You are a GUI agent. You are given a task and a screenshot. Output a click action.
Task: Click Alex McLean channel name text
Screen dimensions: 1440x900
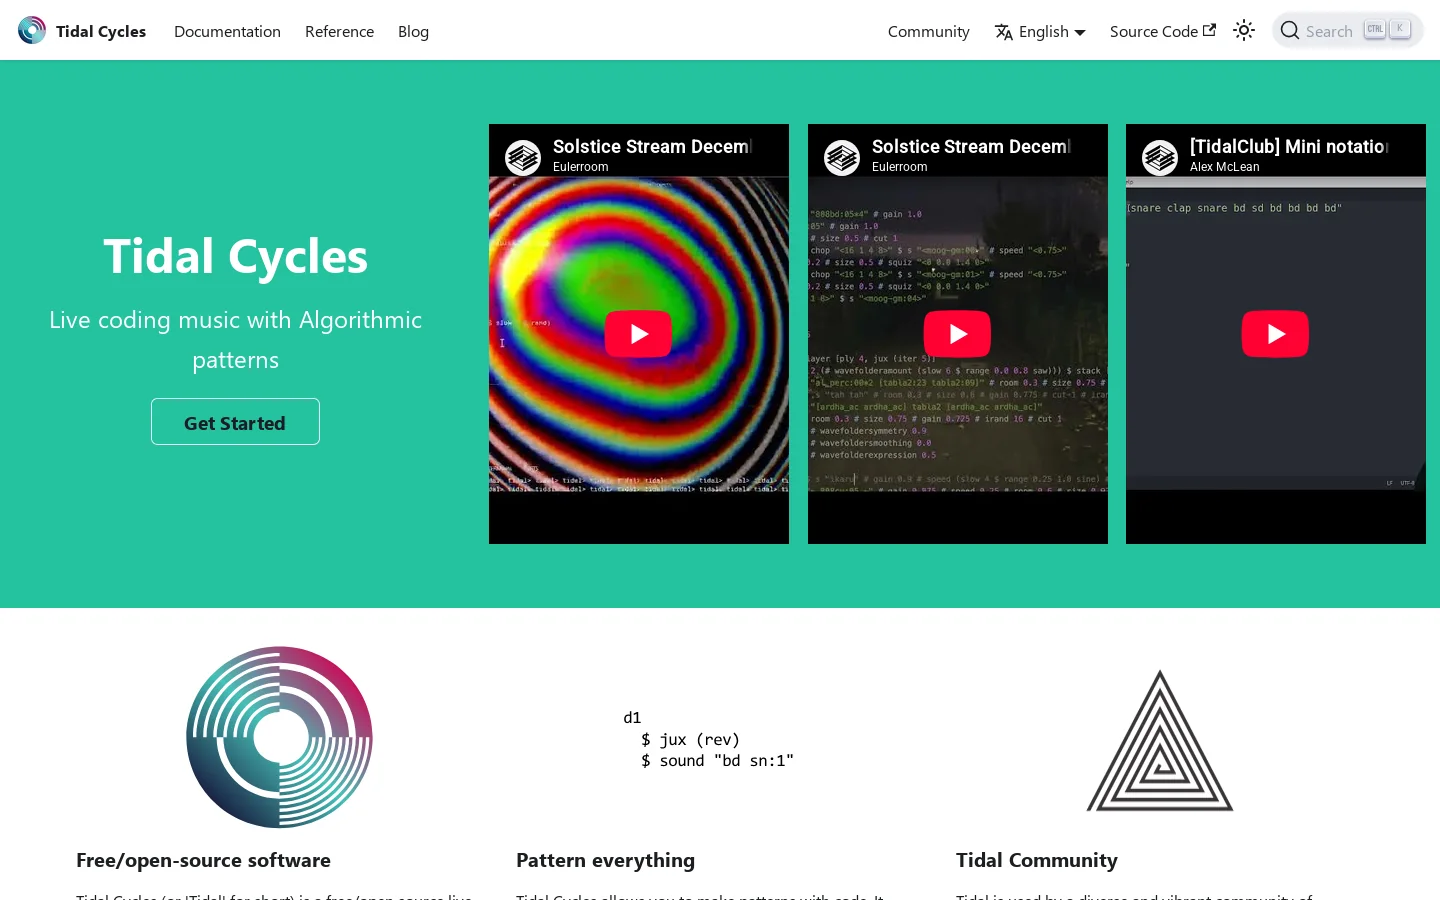click(x=1225, y=167)
